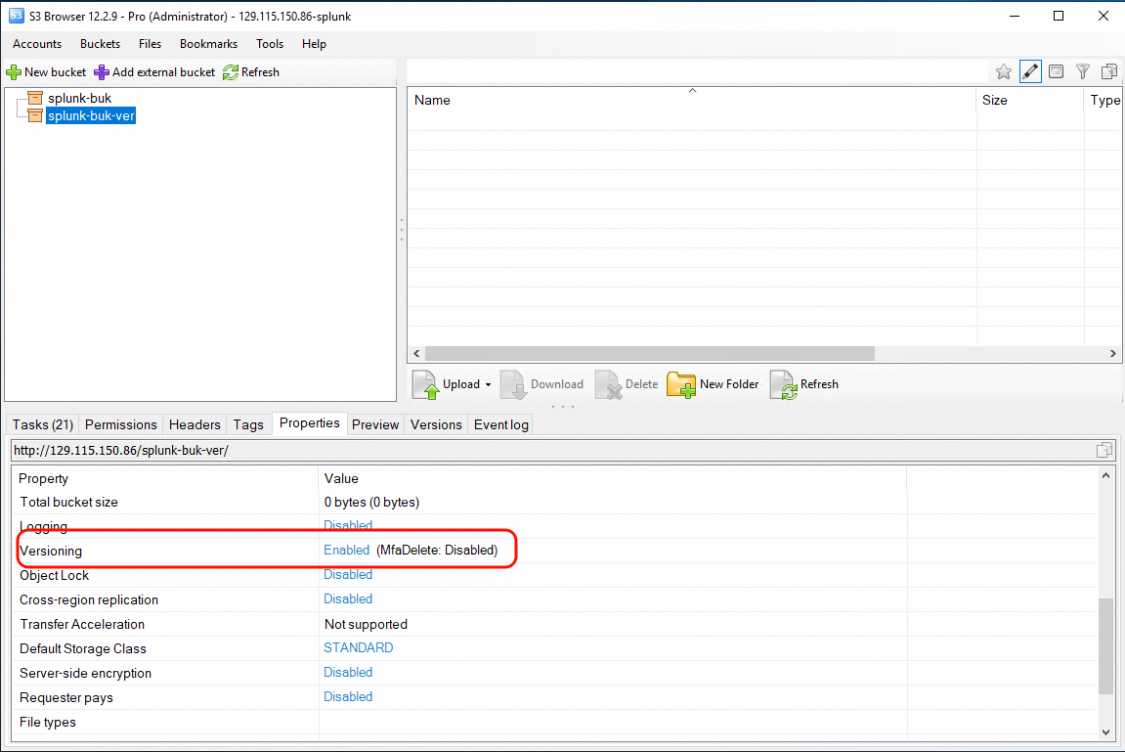Click the New Folder button
Image resolution: width=1125 pixels, height=752 pixels.
point(712,385)
